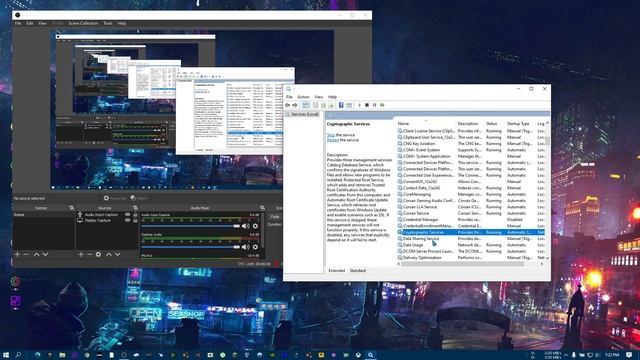Toggle visibility eye of Audio Input Capture source
640x360 pixels.
(x=127, y=215)
